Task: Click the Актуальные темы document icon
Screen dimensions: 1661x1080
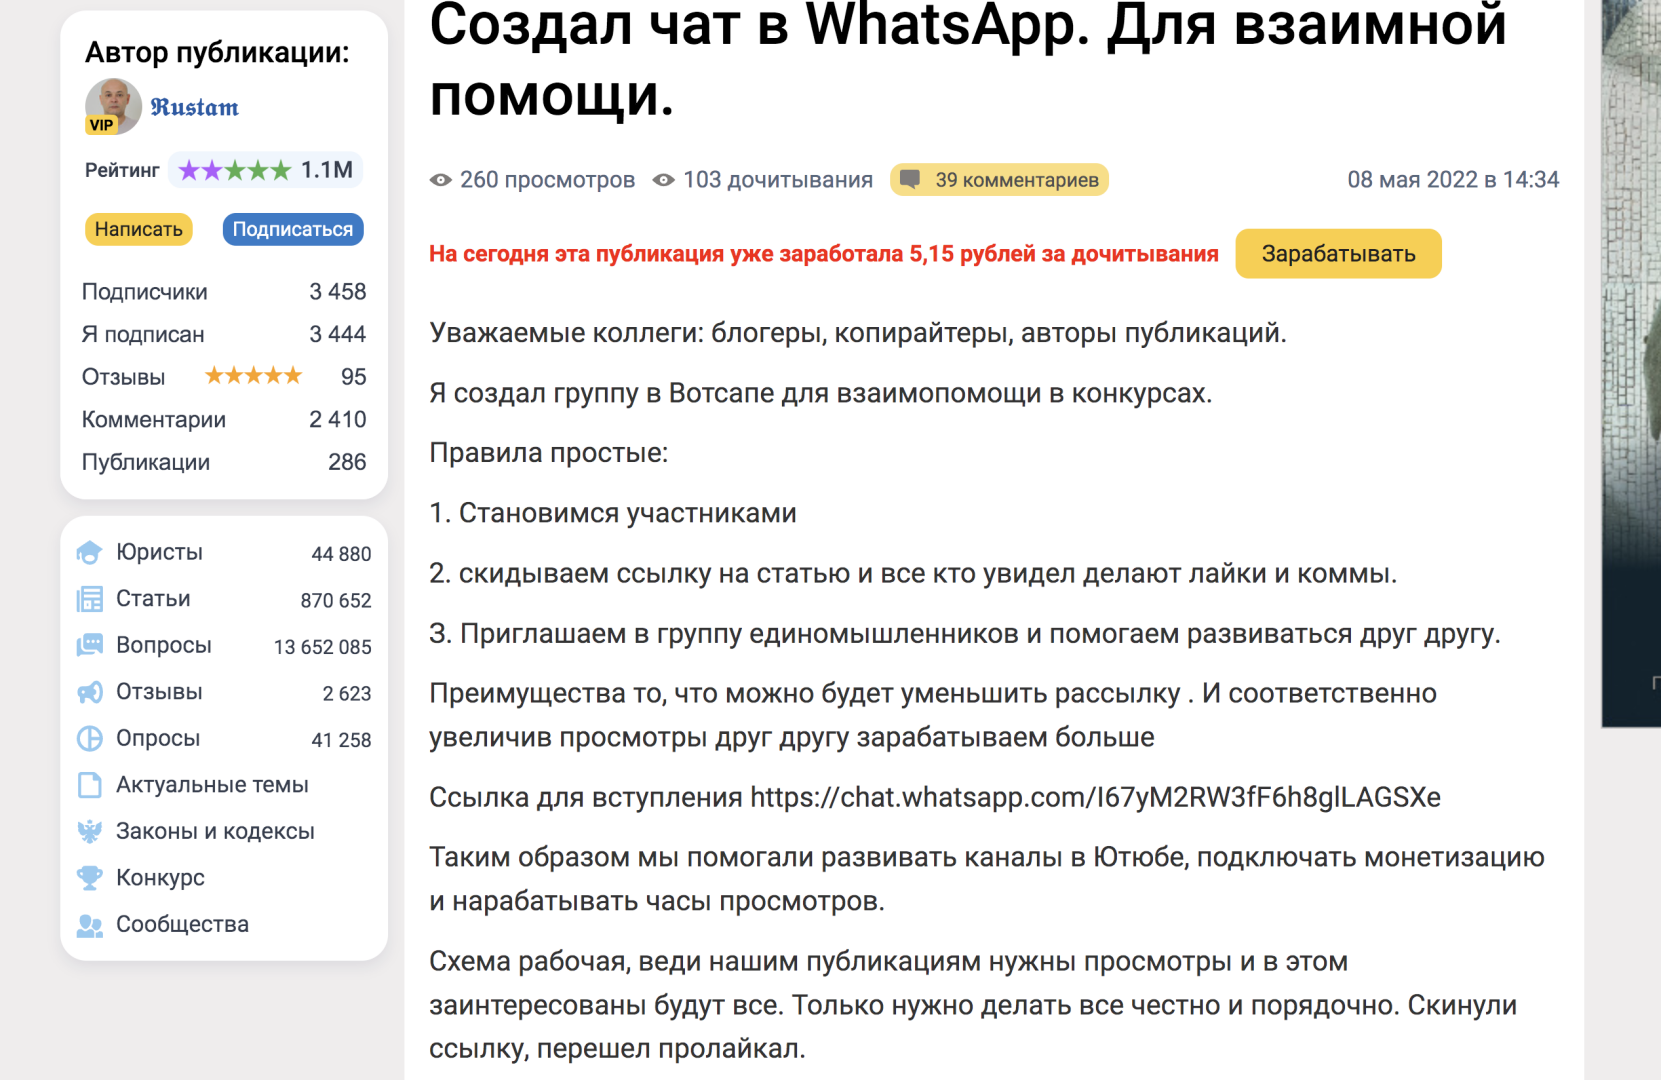Action: pos(90,785)
